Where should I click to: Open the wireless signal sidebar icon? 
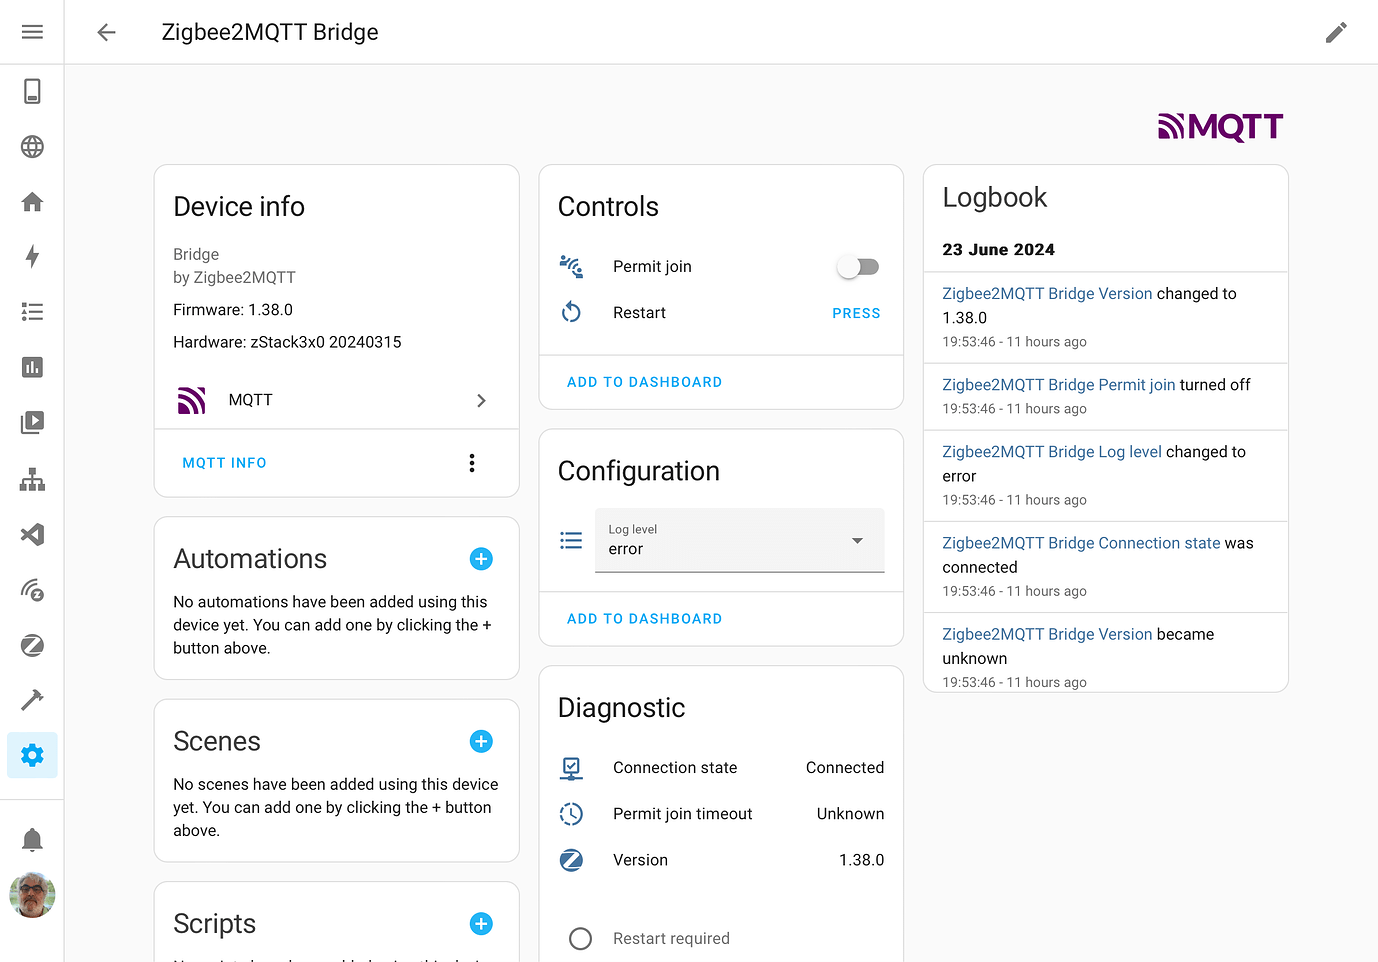click(32, 590)
